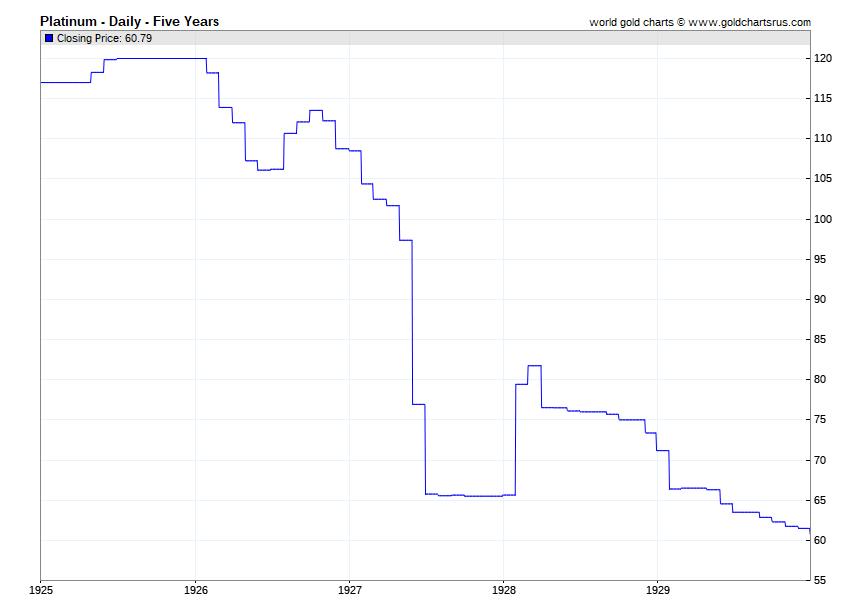
Task: Click the 1926 x-axis label
Action: click(196, 590)
